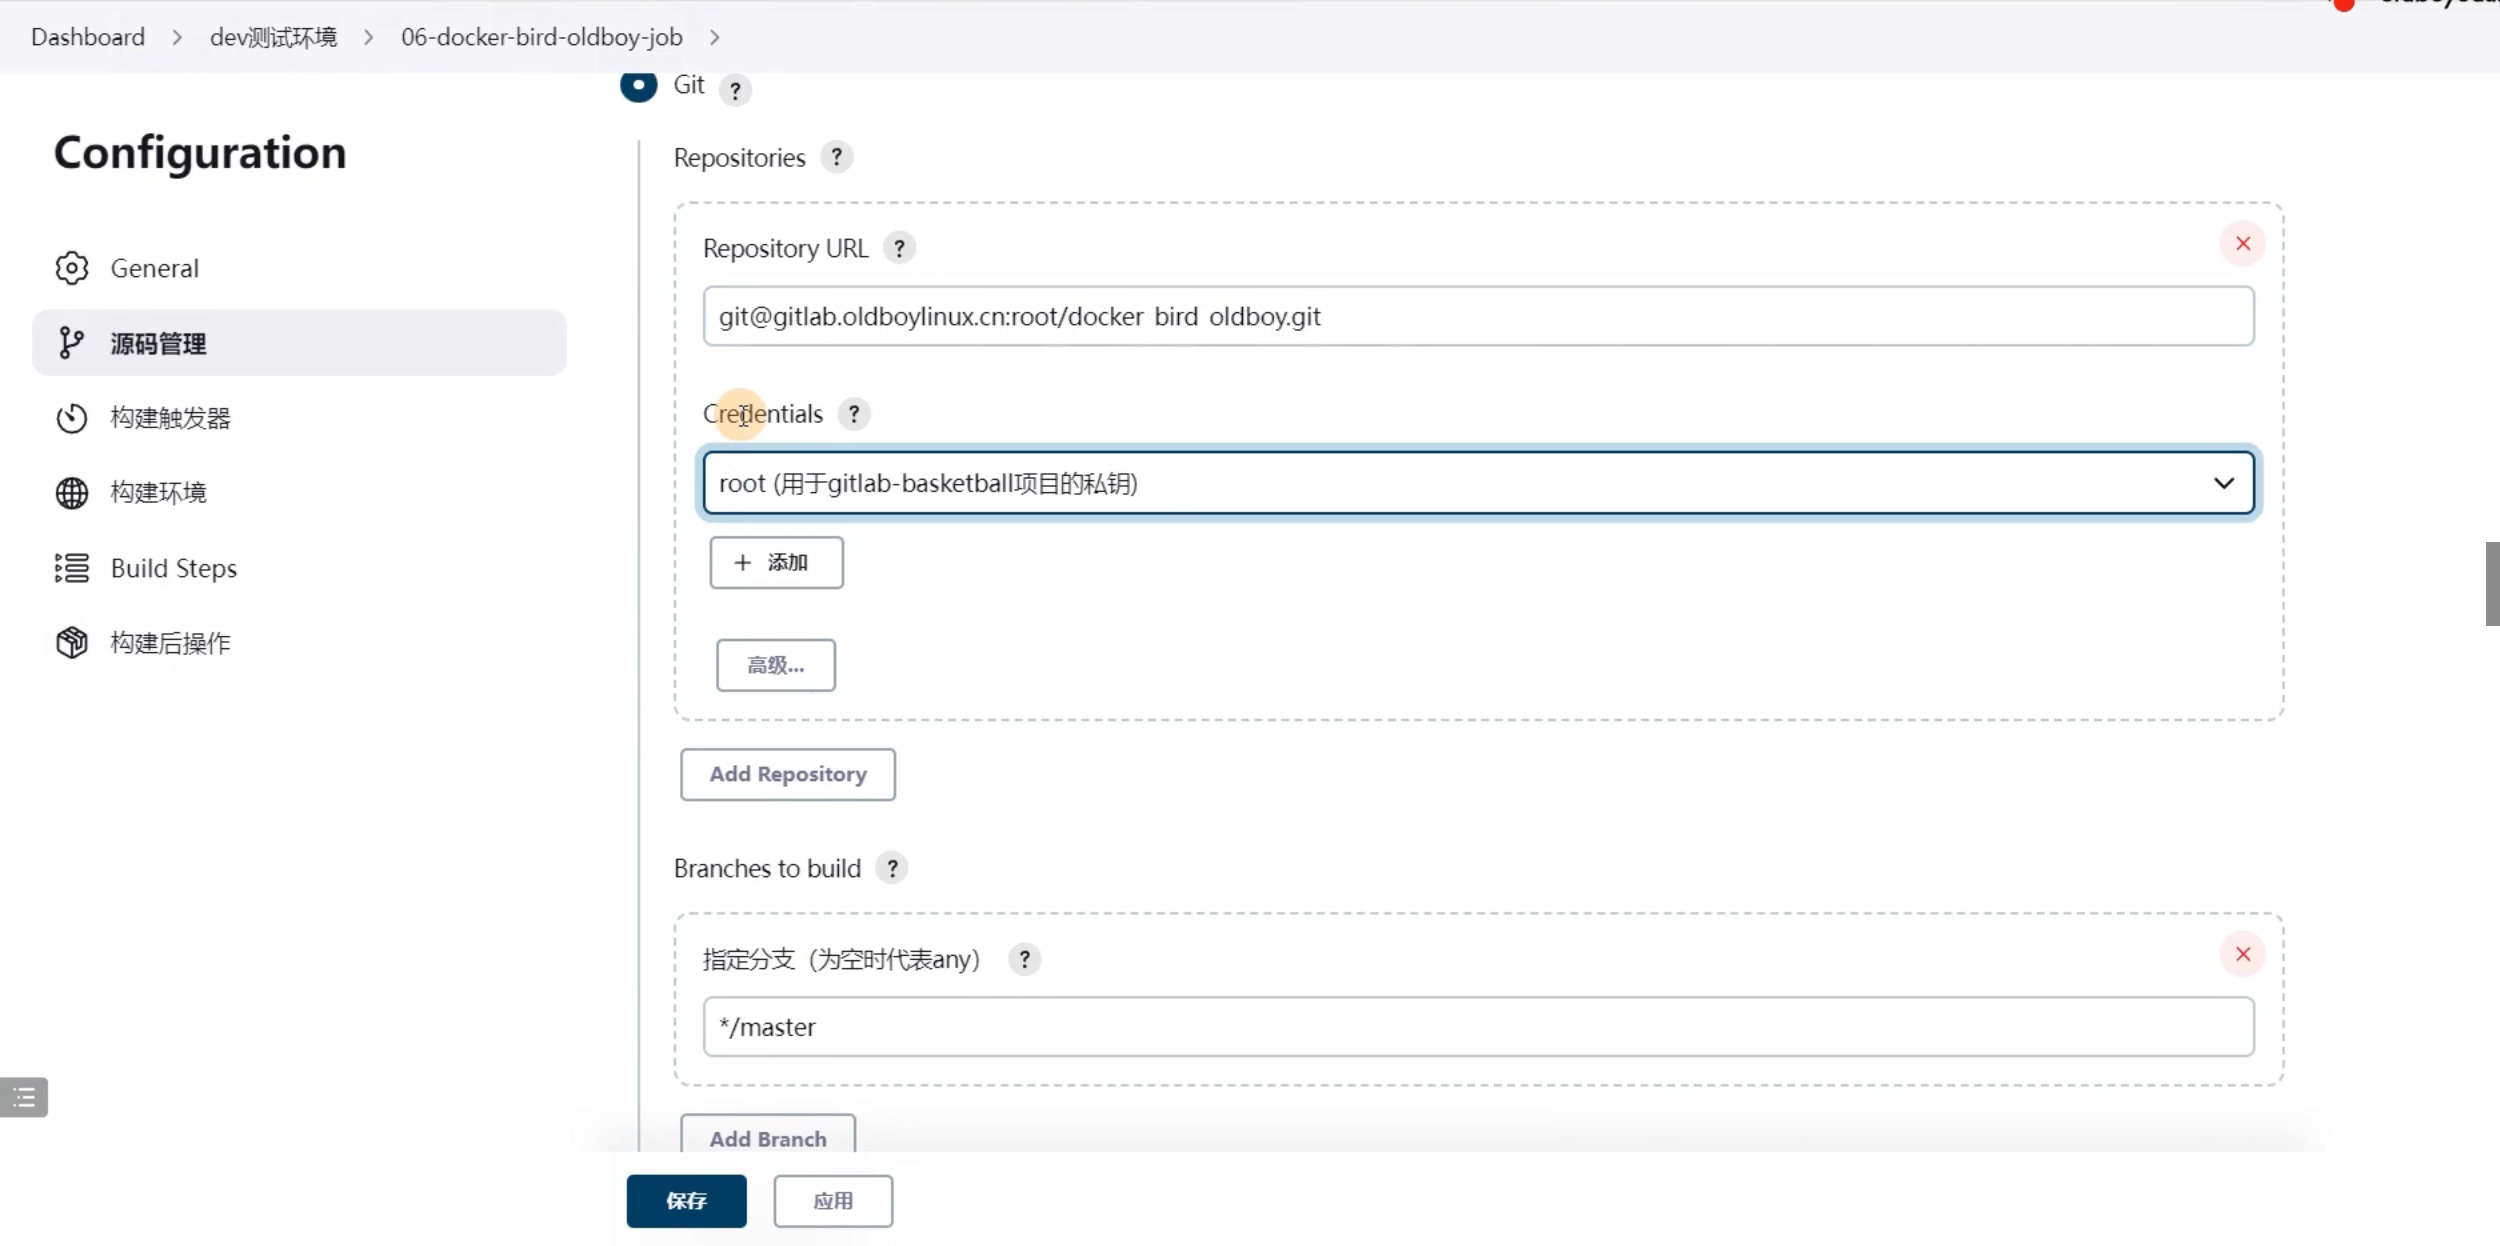Click the box icon for 构建后操作
The image size is (2500, 1246).
click(x=72, y=643)
